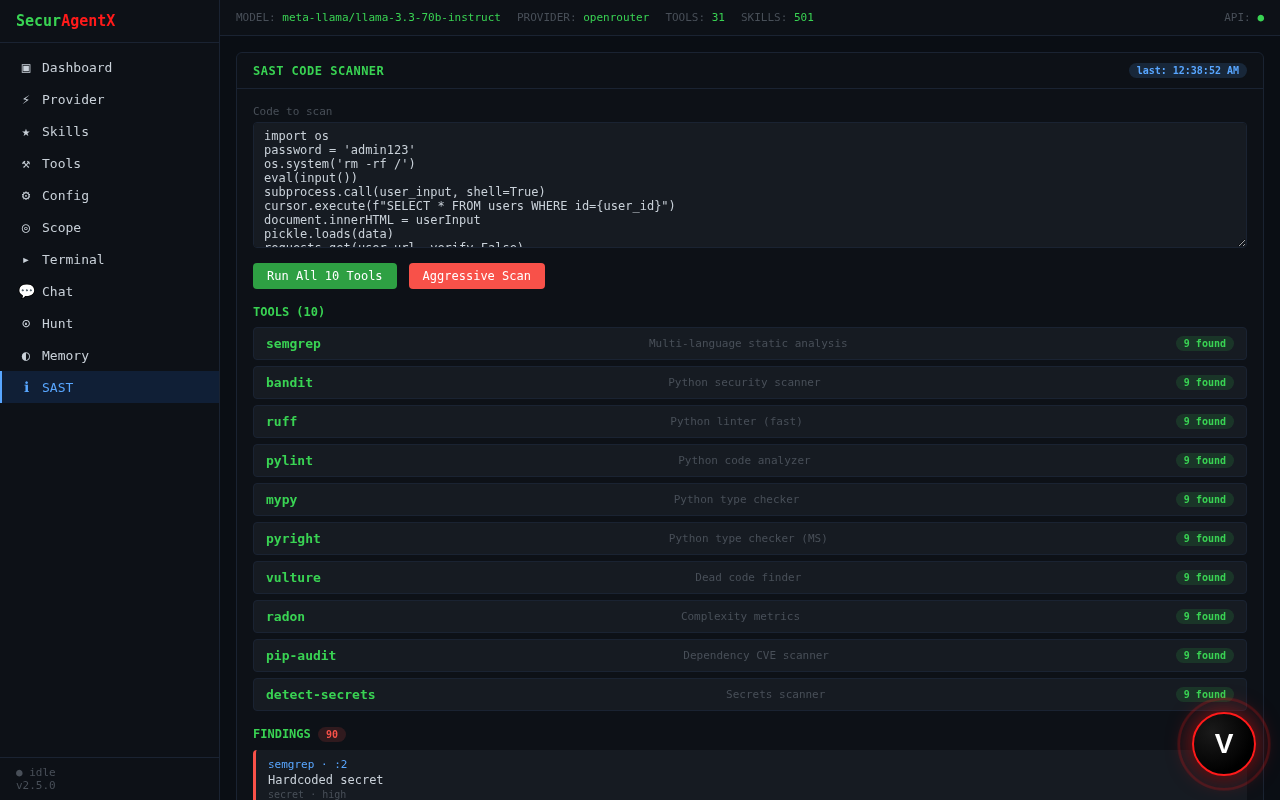
Task: Click the Config gear icon
Action: click(26, 195)
